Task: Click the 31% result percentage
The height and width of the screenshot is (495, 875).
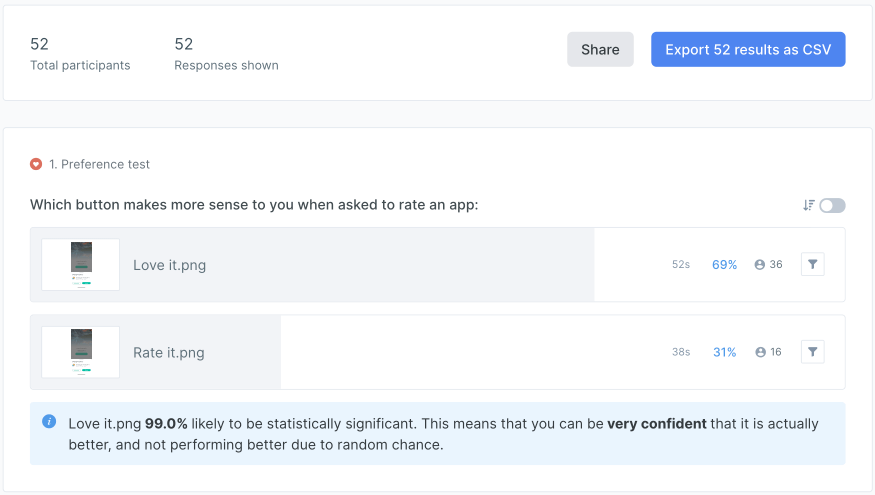Action: tap(724, 352)
